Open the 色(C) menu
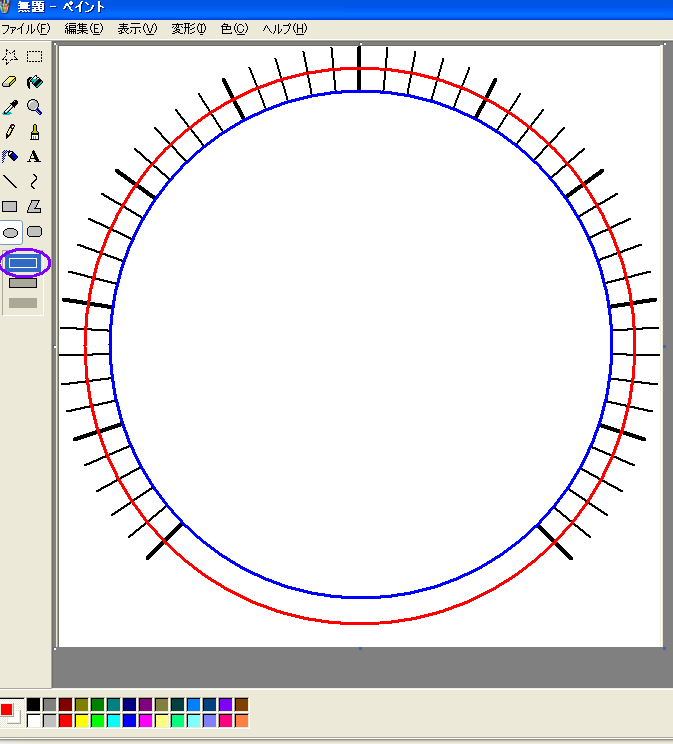The height and width of the screenshot is (744, 673). (234, 29)
